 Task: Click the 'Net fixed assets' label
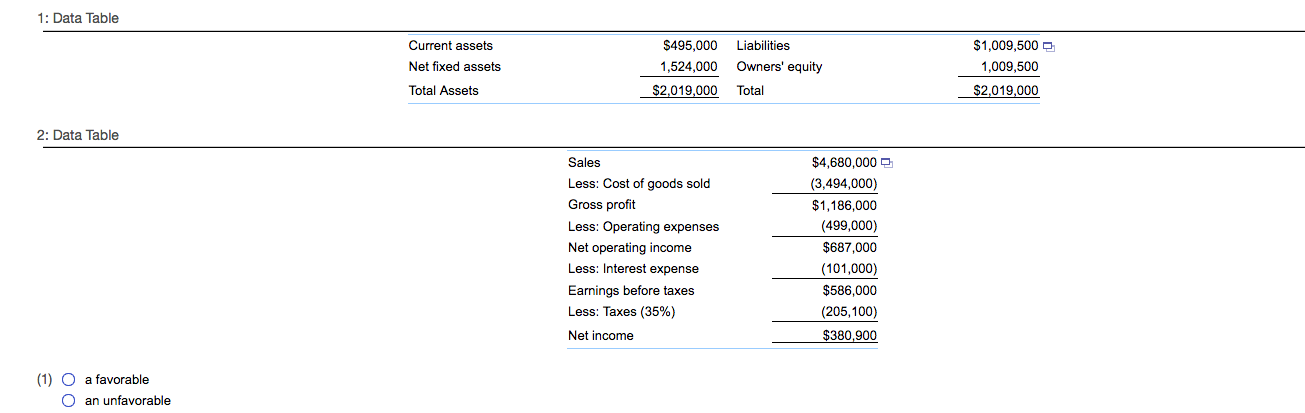click(455, 67)
